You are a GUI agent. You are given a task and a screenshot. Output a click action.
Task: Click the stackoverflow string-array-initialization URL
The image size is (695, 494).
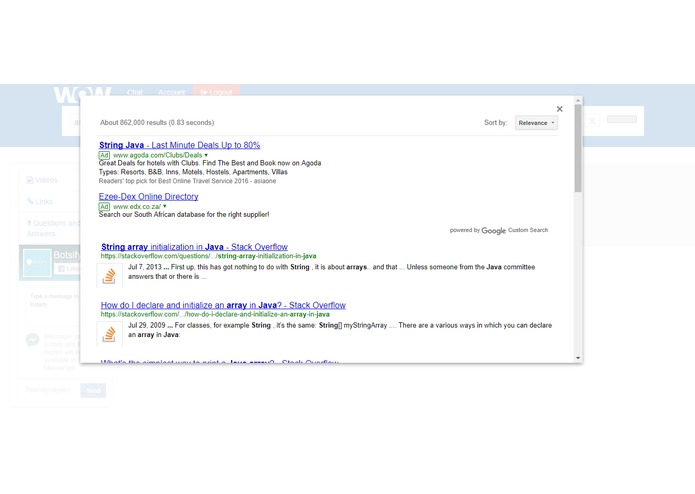pyautogui.click(x=208, y=256)
